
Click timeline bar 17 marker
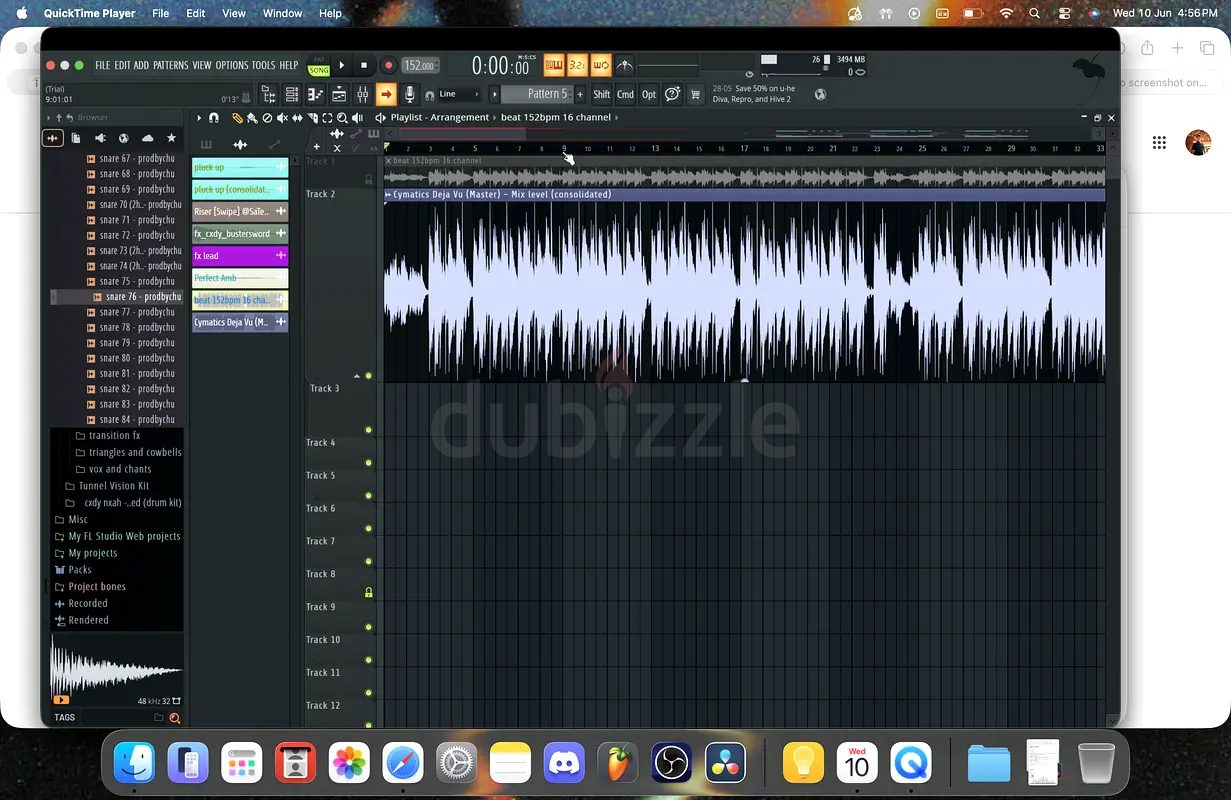pyautogui.click(x=744, y=148)
